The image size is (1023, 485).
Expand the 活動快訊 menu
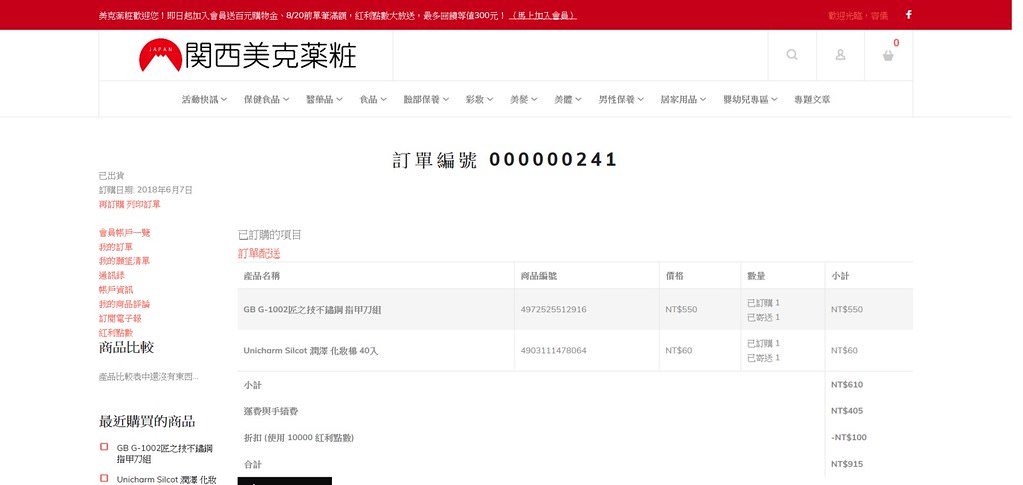(x=204, y=99)
